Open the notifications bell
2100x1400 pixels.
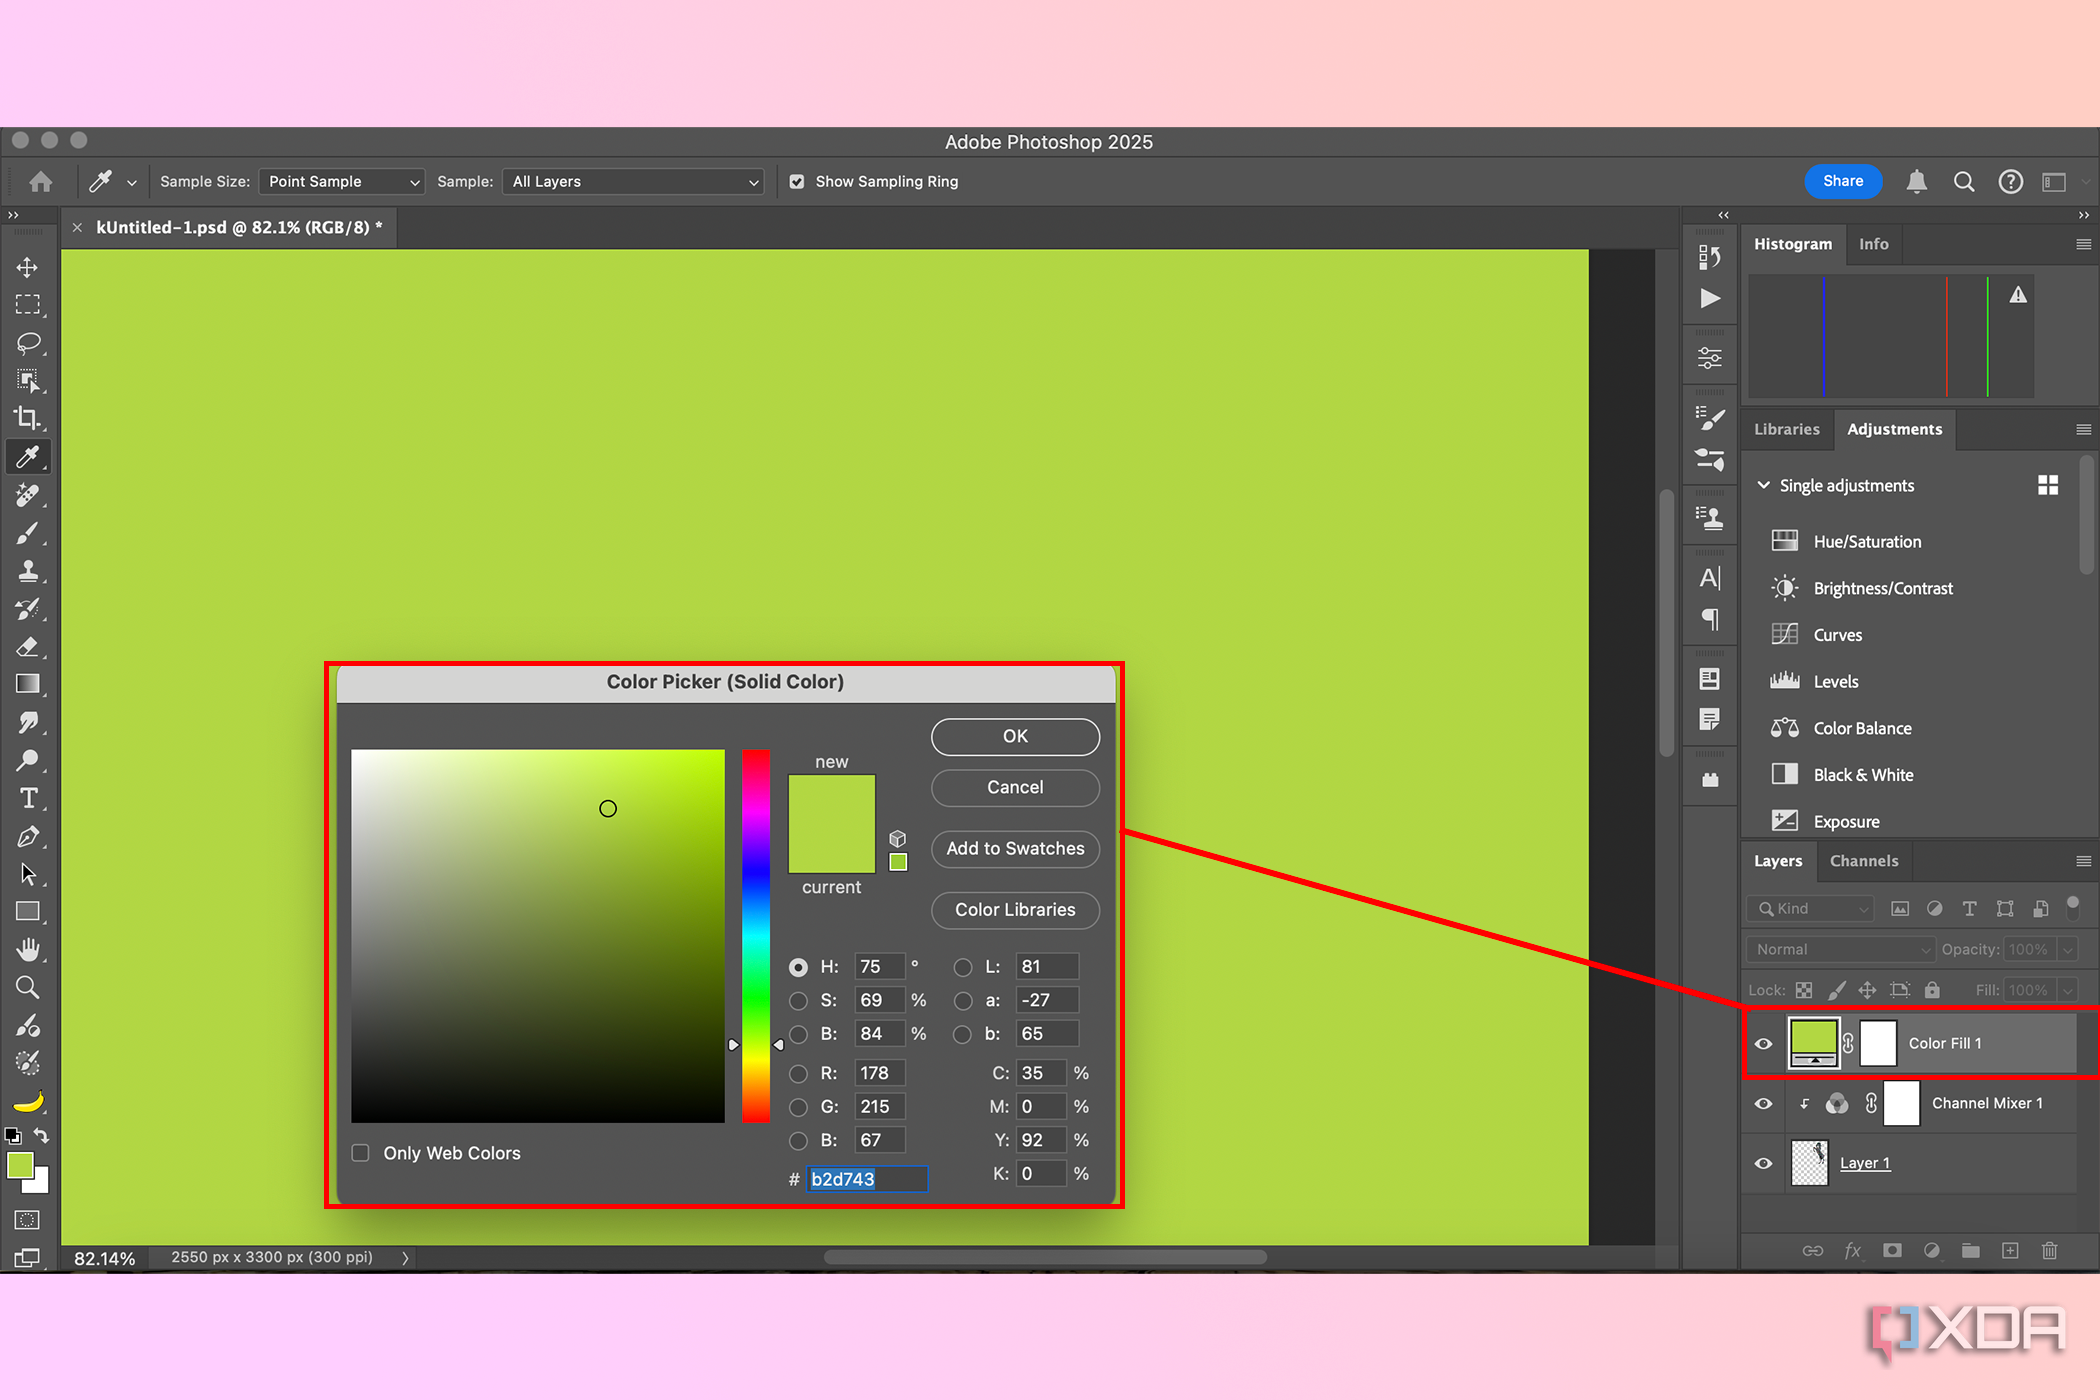click(1916, 181)
